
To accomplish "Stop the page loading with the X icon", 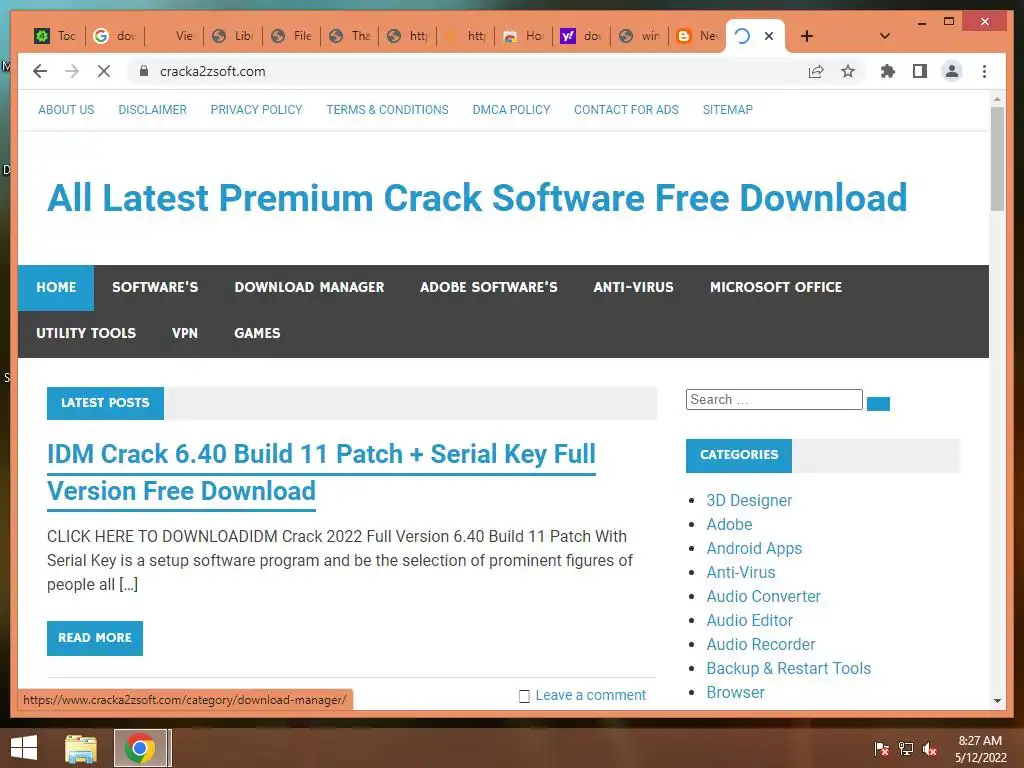I will [x=104, y=71].
